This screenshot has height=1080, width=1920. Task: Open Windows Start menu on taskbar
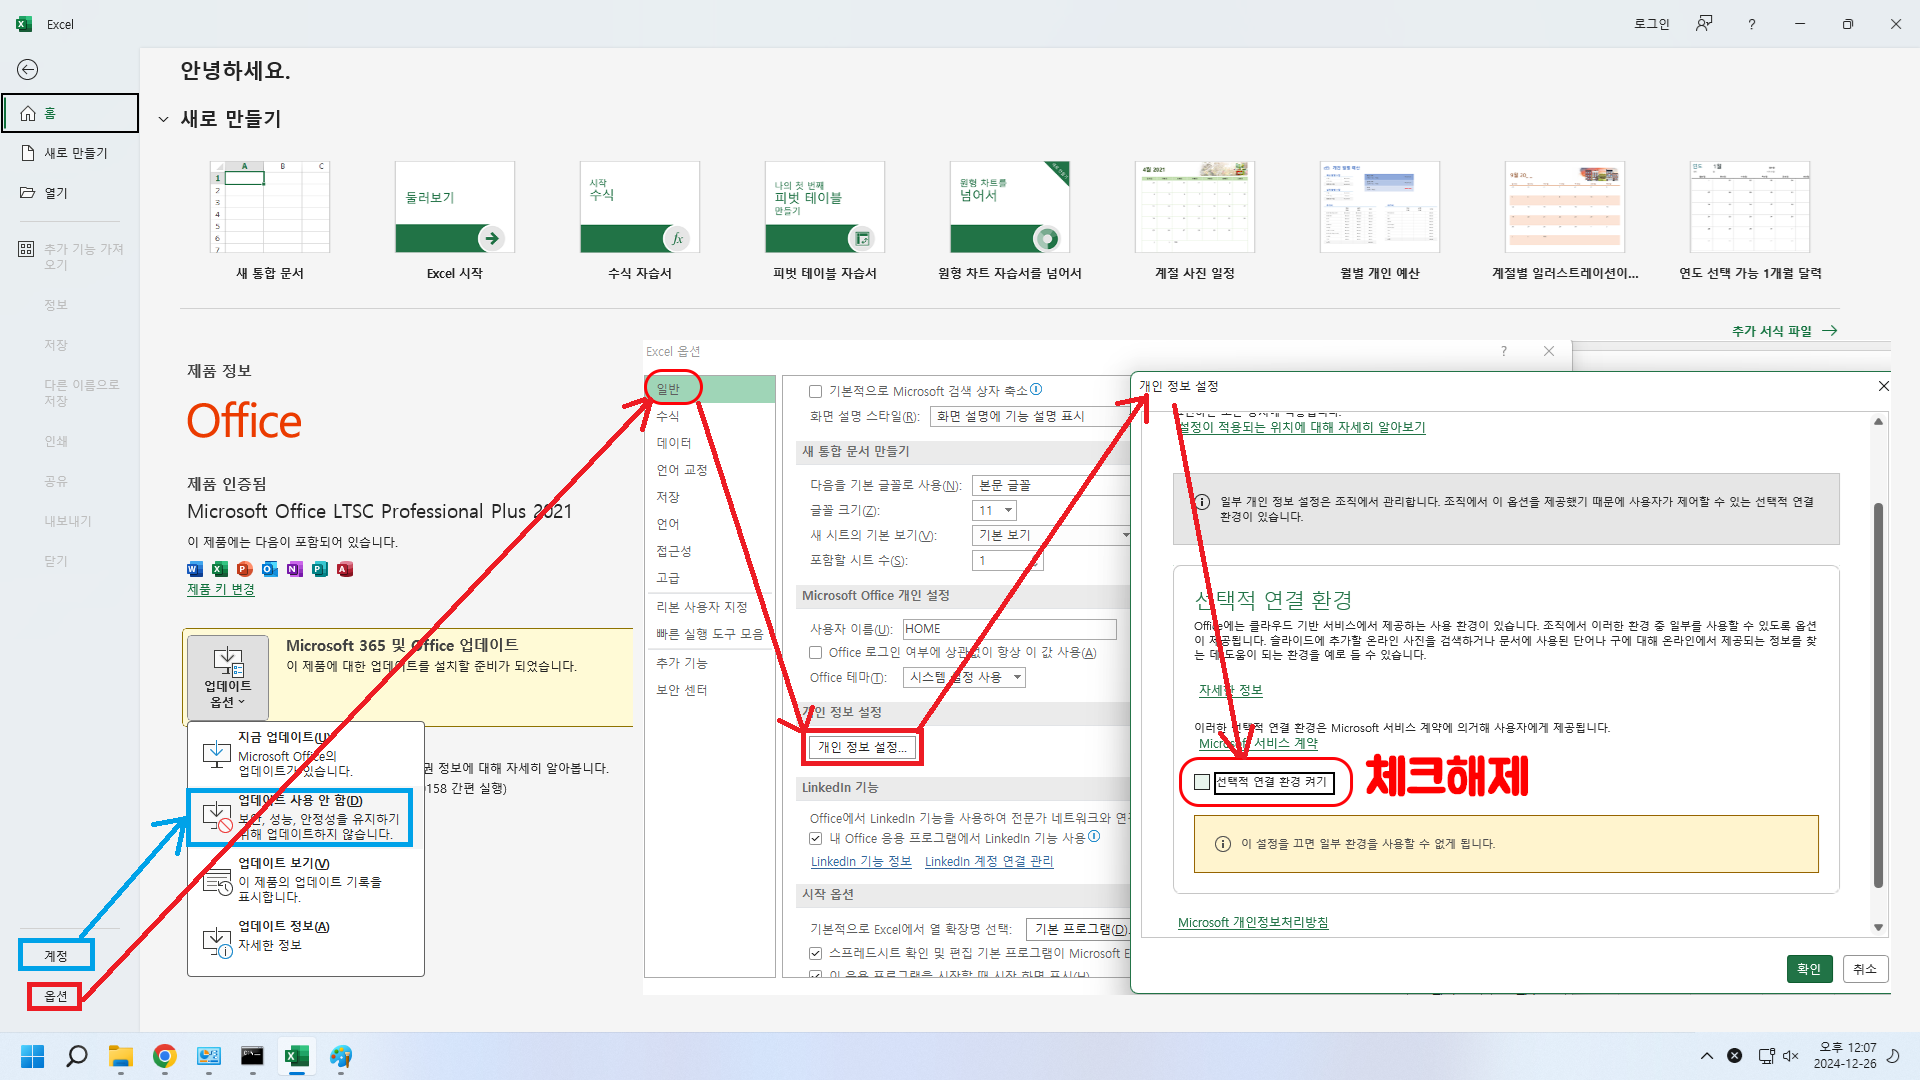(x=33, y=1056)
